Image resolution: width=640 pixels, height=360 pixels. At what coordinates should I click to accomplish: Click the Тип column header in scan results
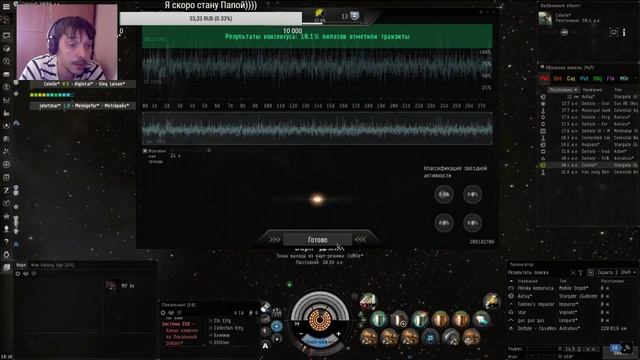click(x=563, y=281)
